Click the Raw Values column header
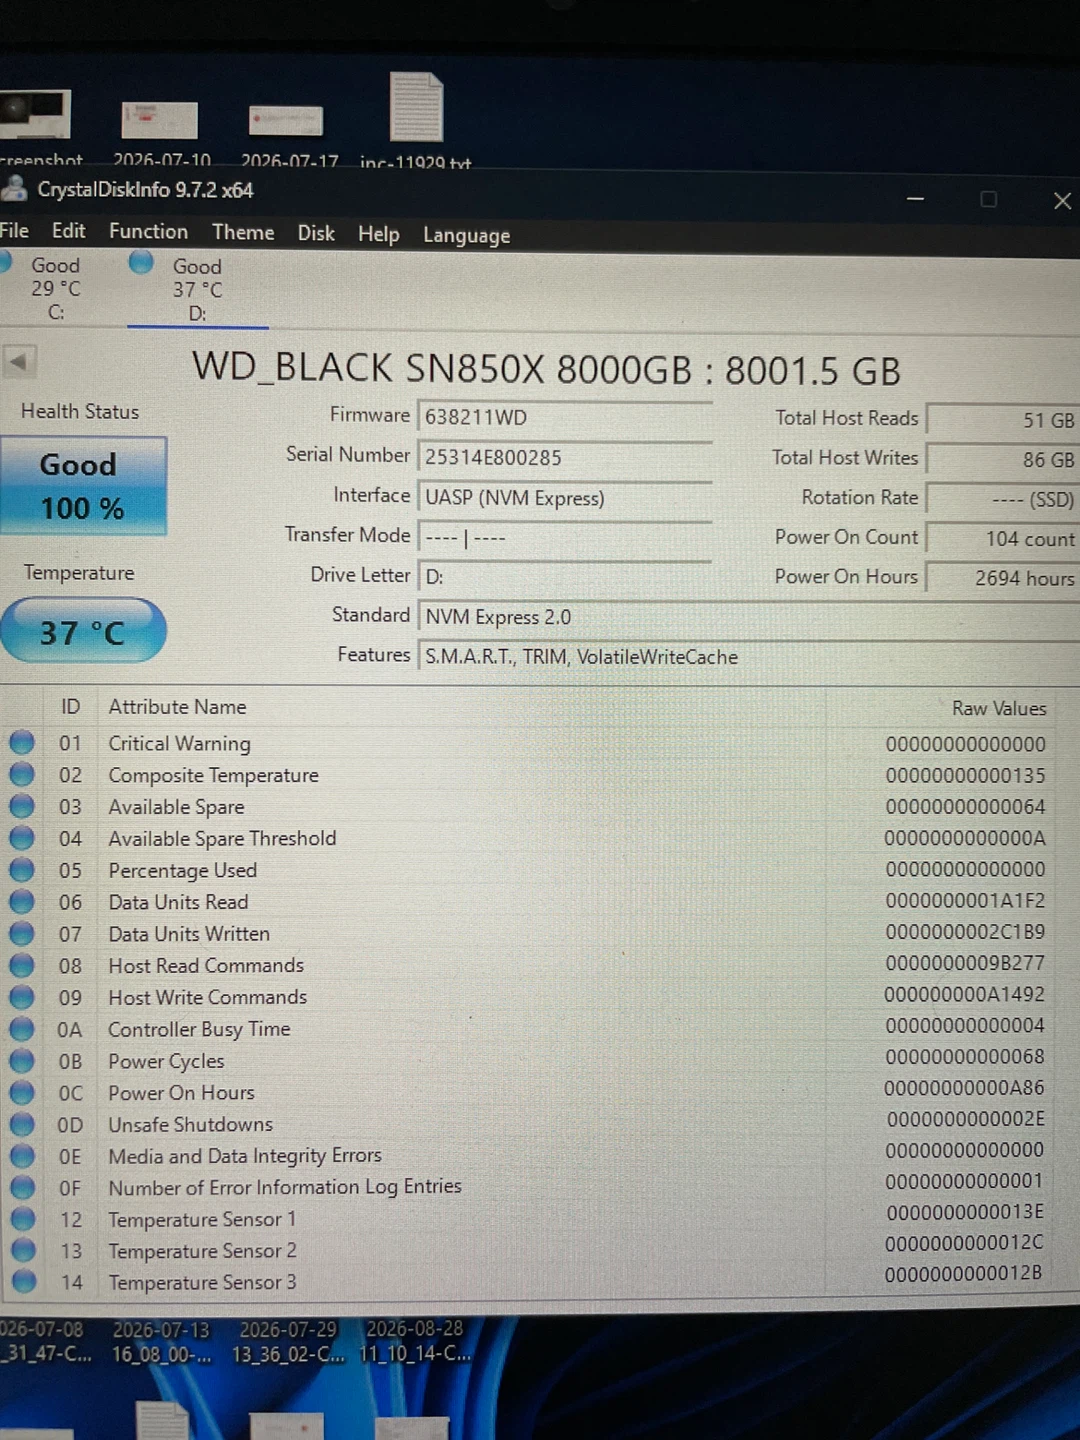The image size is (1080, 1440). tap(999, 708)
